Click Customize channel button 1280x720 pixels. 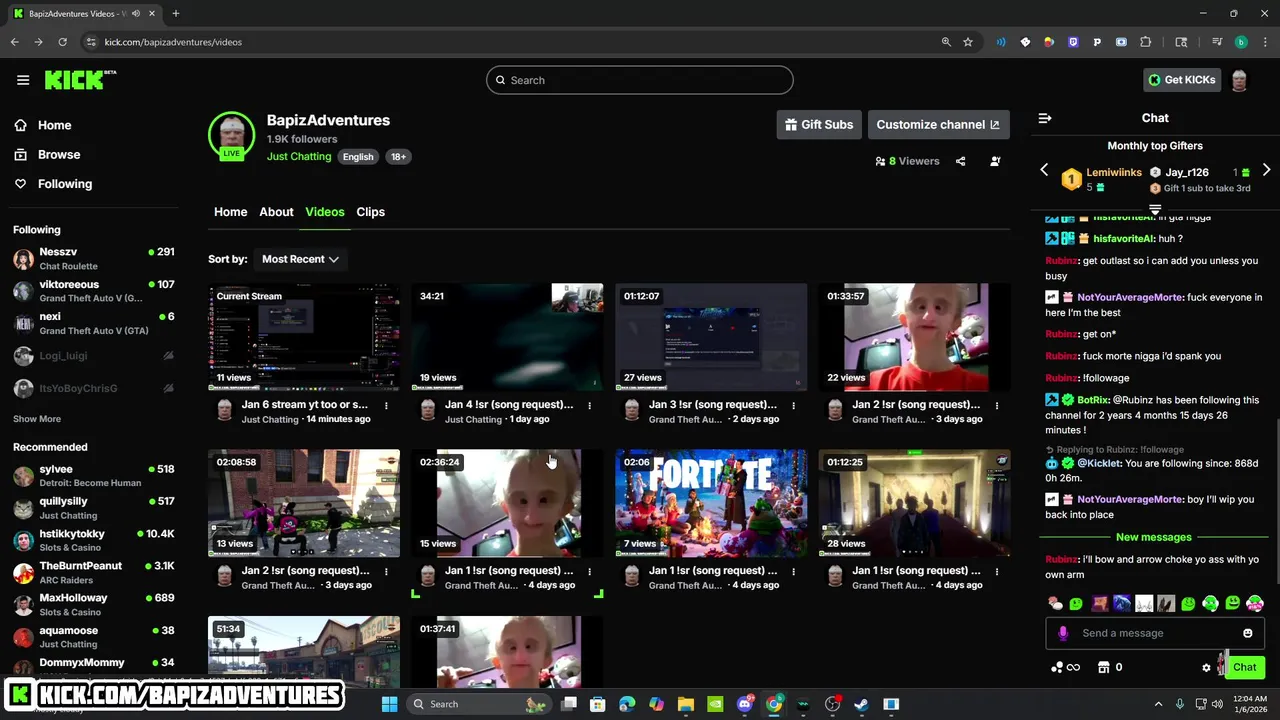pos(938,125)
